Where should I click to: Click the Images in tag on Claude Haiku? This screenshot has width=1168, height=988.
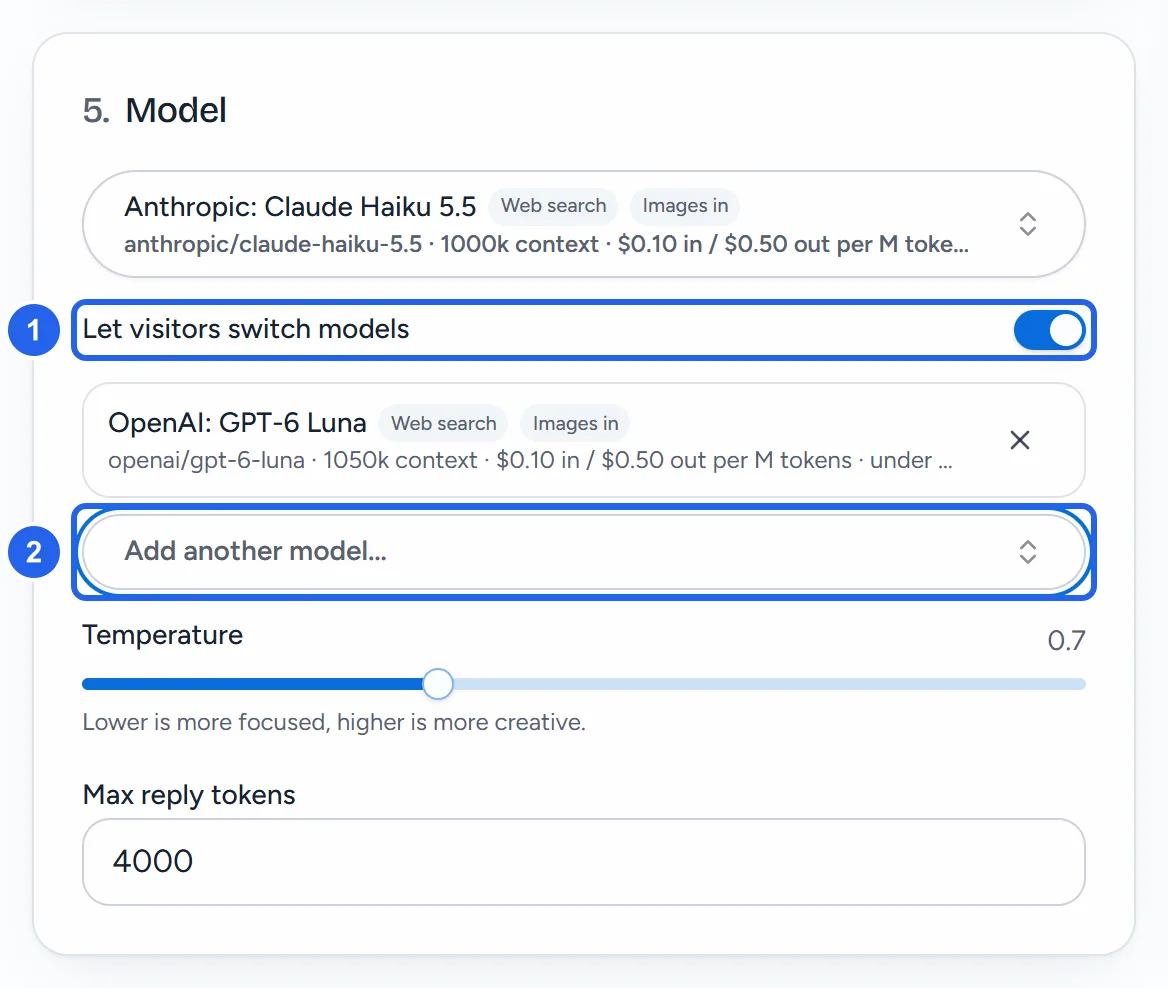pos(685,206)
